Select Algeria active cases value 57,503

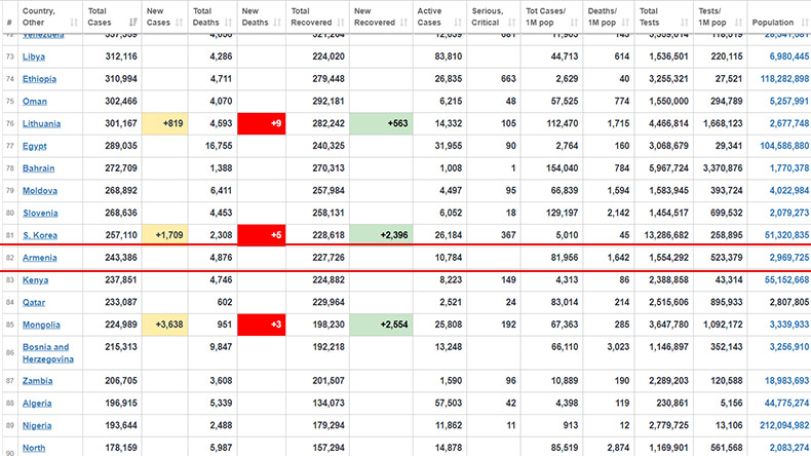coord(448,403)
